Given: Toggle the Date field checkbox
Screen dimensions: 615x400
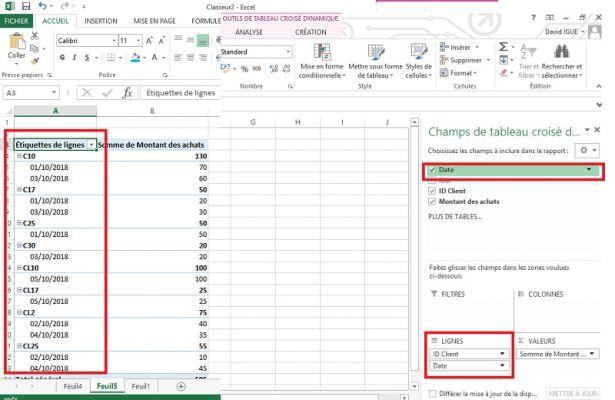Looking at the screenshot, I should click(432, 170).
